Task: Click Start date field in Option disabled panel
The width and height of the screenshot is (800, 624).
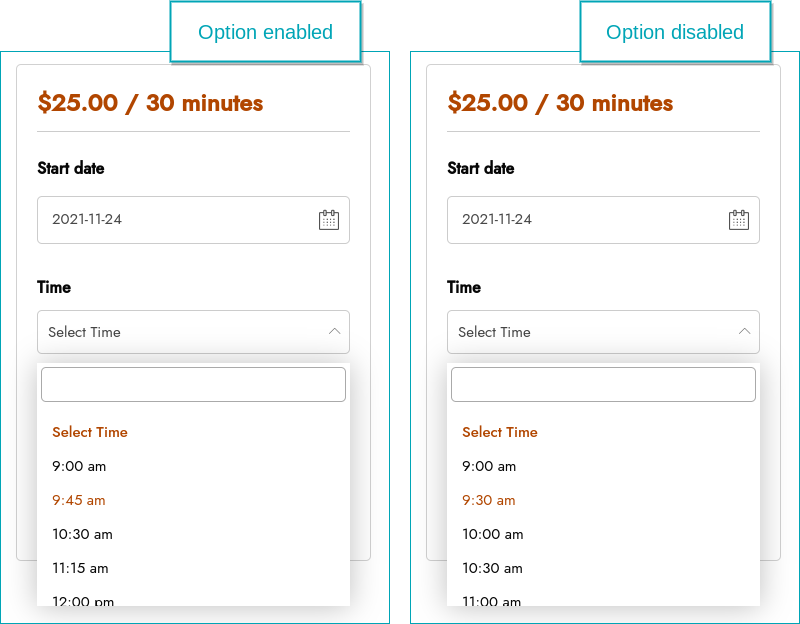Action: pos(603,220)
